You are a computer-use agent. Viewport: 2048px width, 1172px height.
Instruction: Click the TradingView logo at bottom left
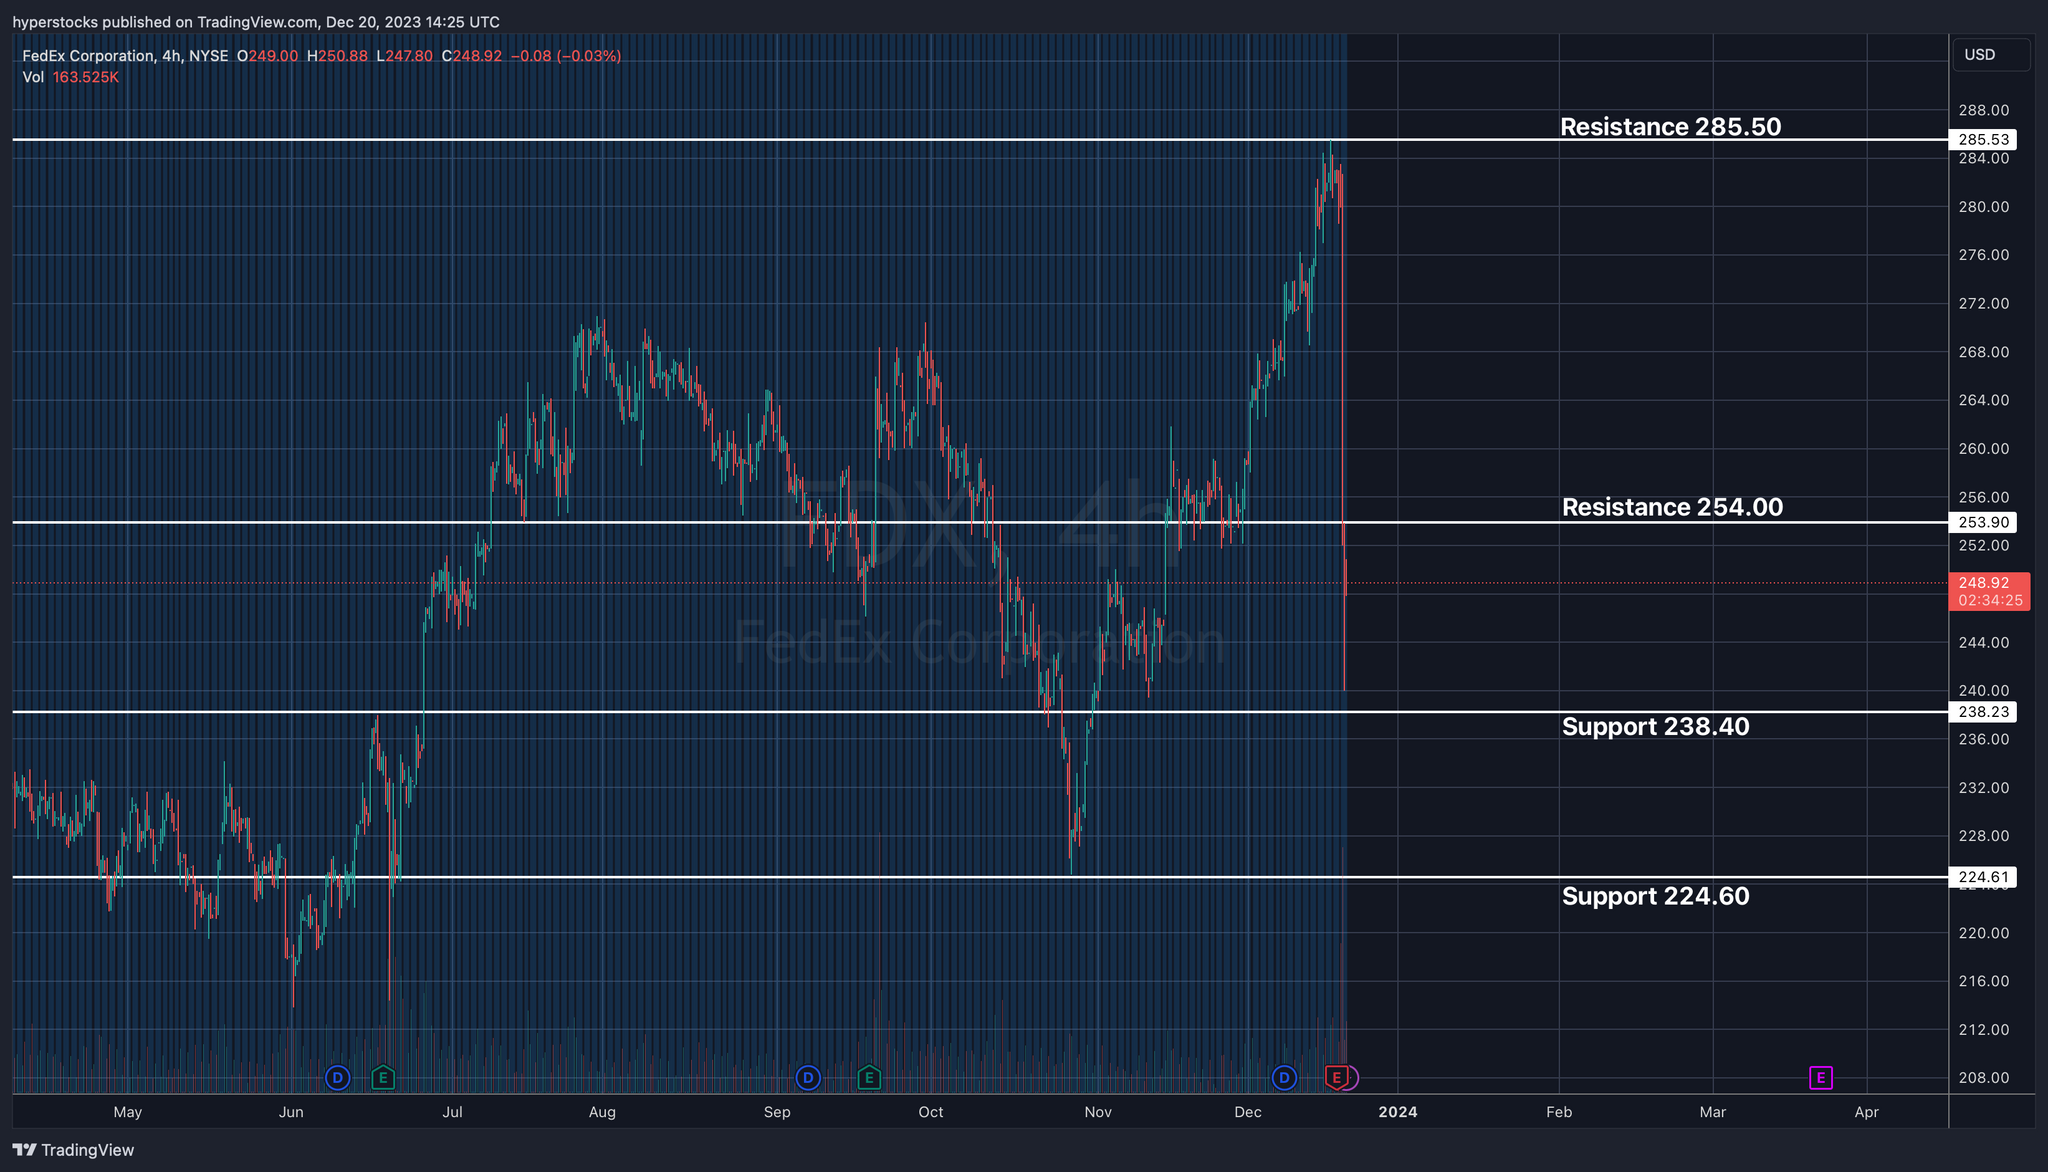[x=73, y=1150]
